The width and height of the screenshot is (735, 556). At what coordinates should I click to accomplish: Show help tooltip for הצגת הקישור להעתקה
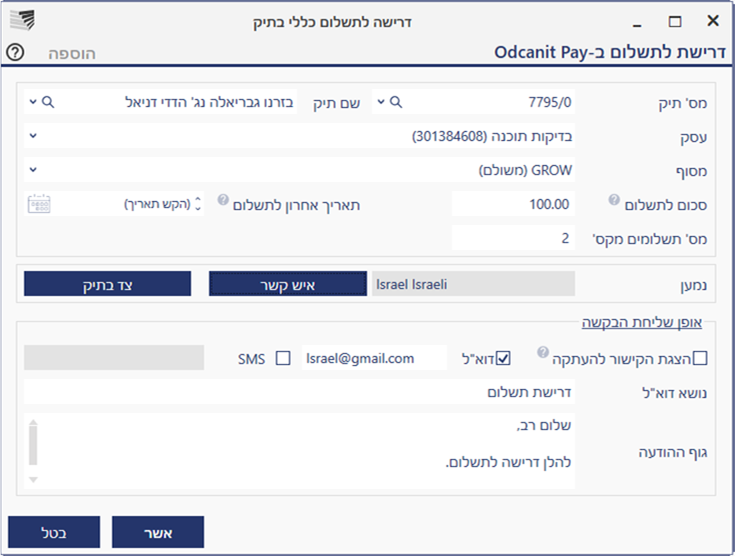click(542, 352)
